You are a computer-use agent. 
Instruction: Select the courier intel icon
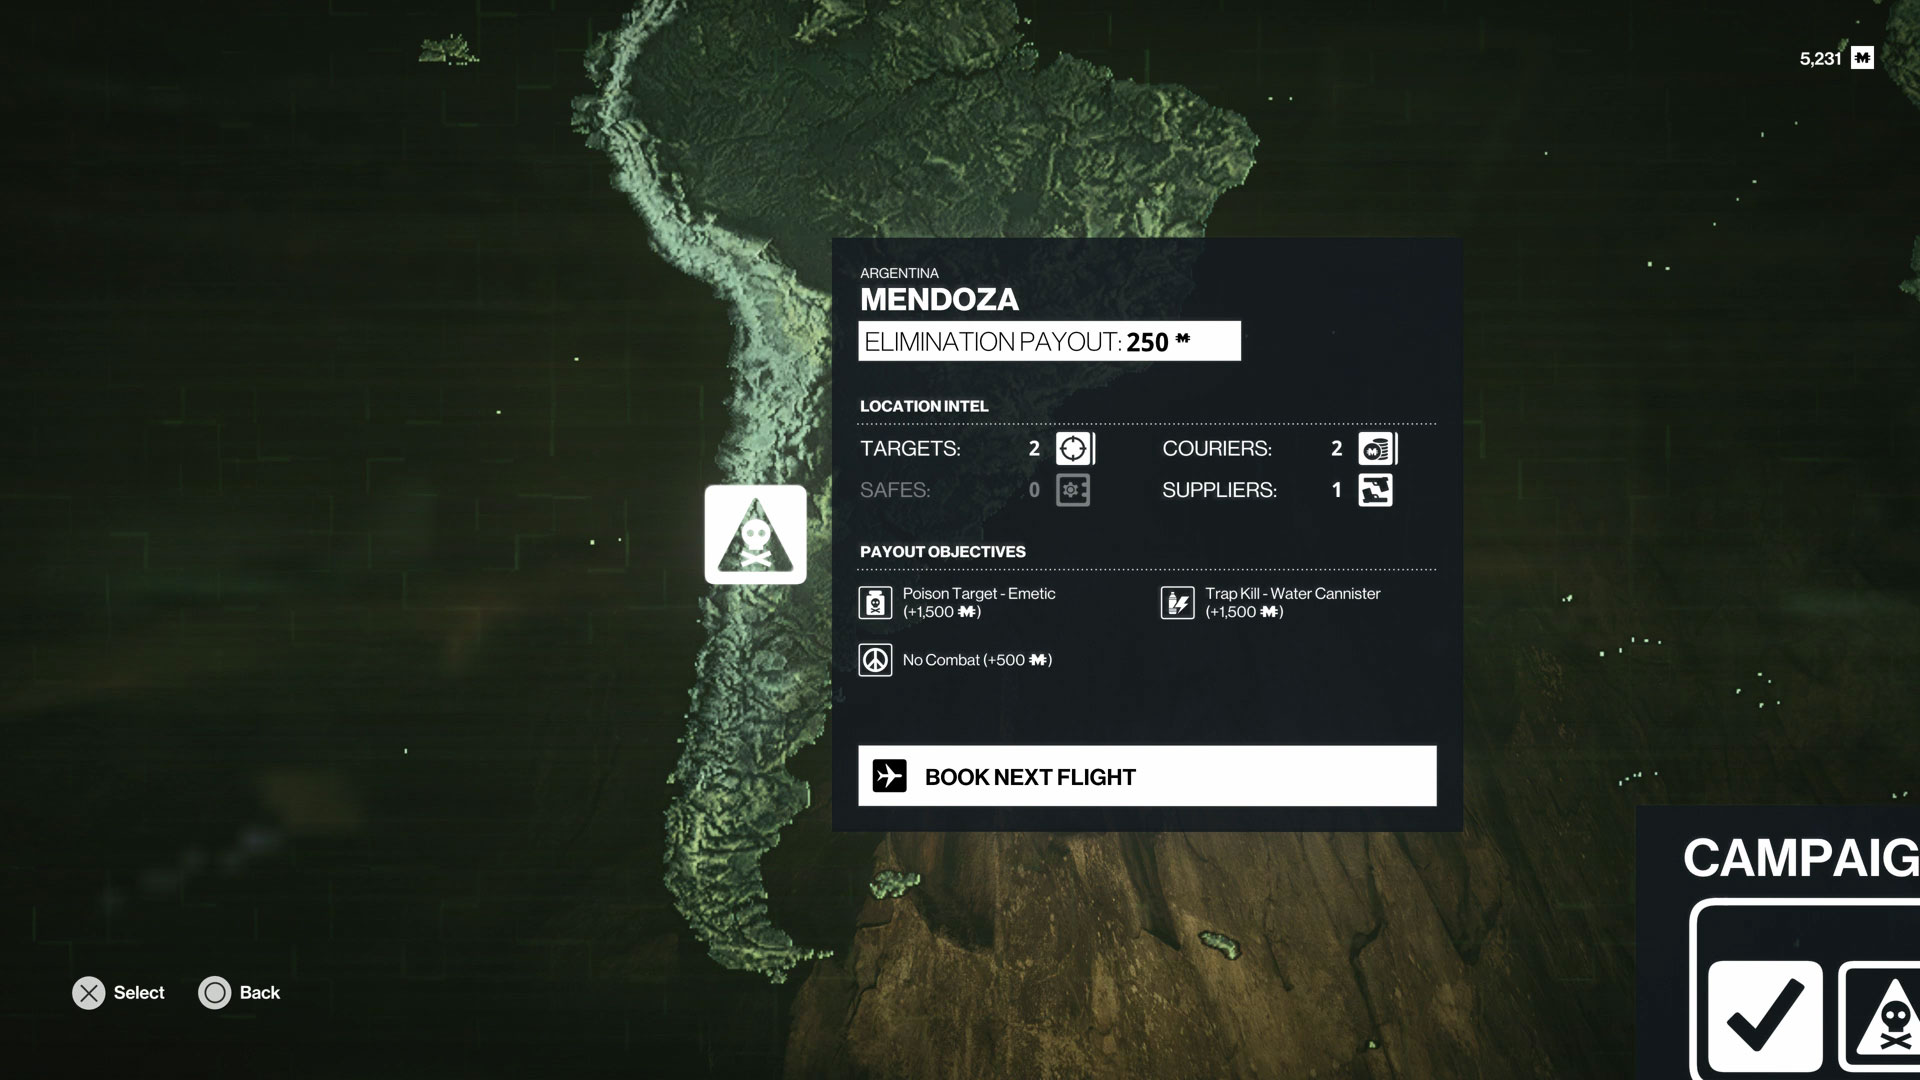coord(1375,448)
